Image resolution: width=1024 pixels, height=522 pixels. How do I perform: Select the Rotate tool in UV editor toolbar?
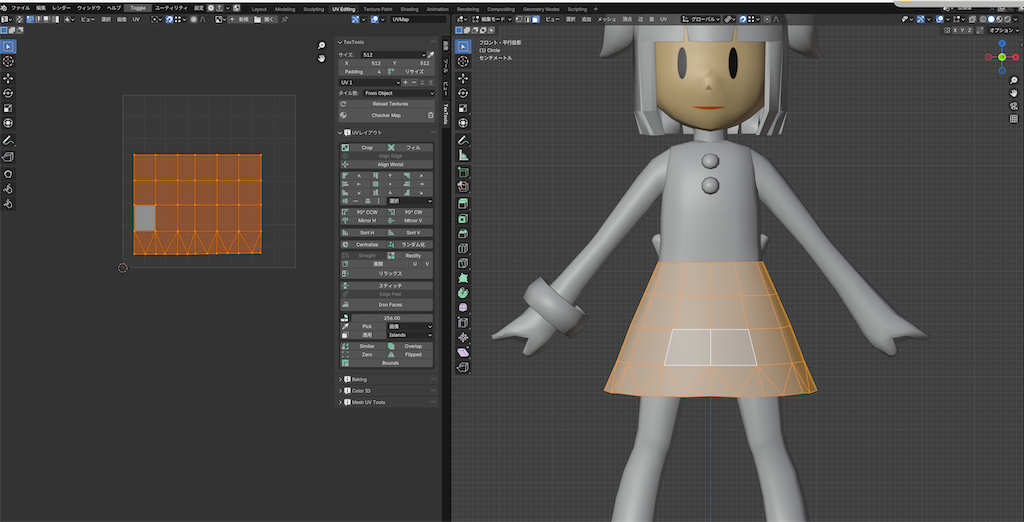[x=8, y=93]
